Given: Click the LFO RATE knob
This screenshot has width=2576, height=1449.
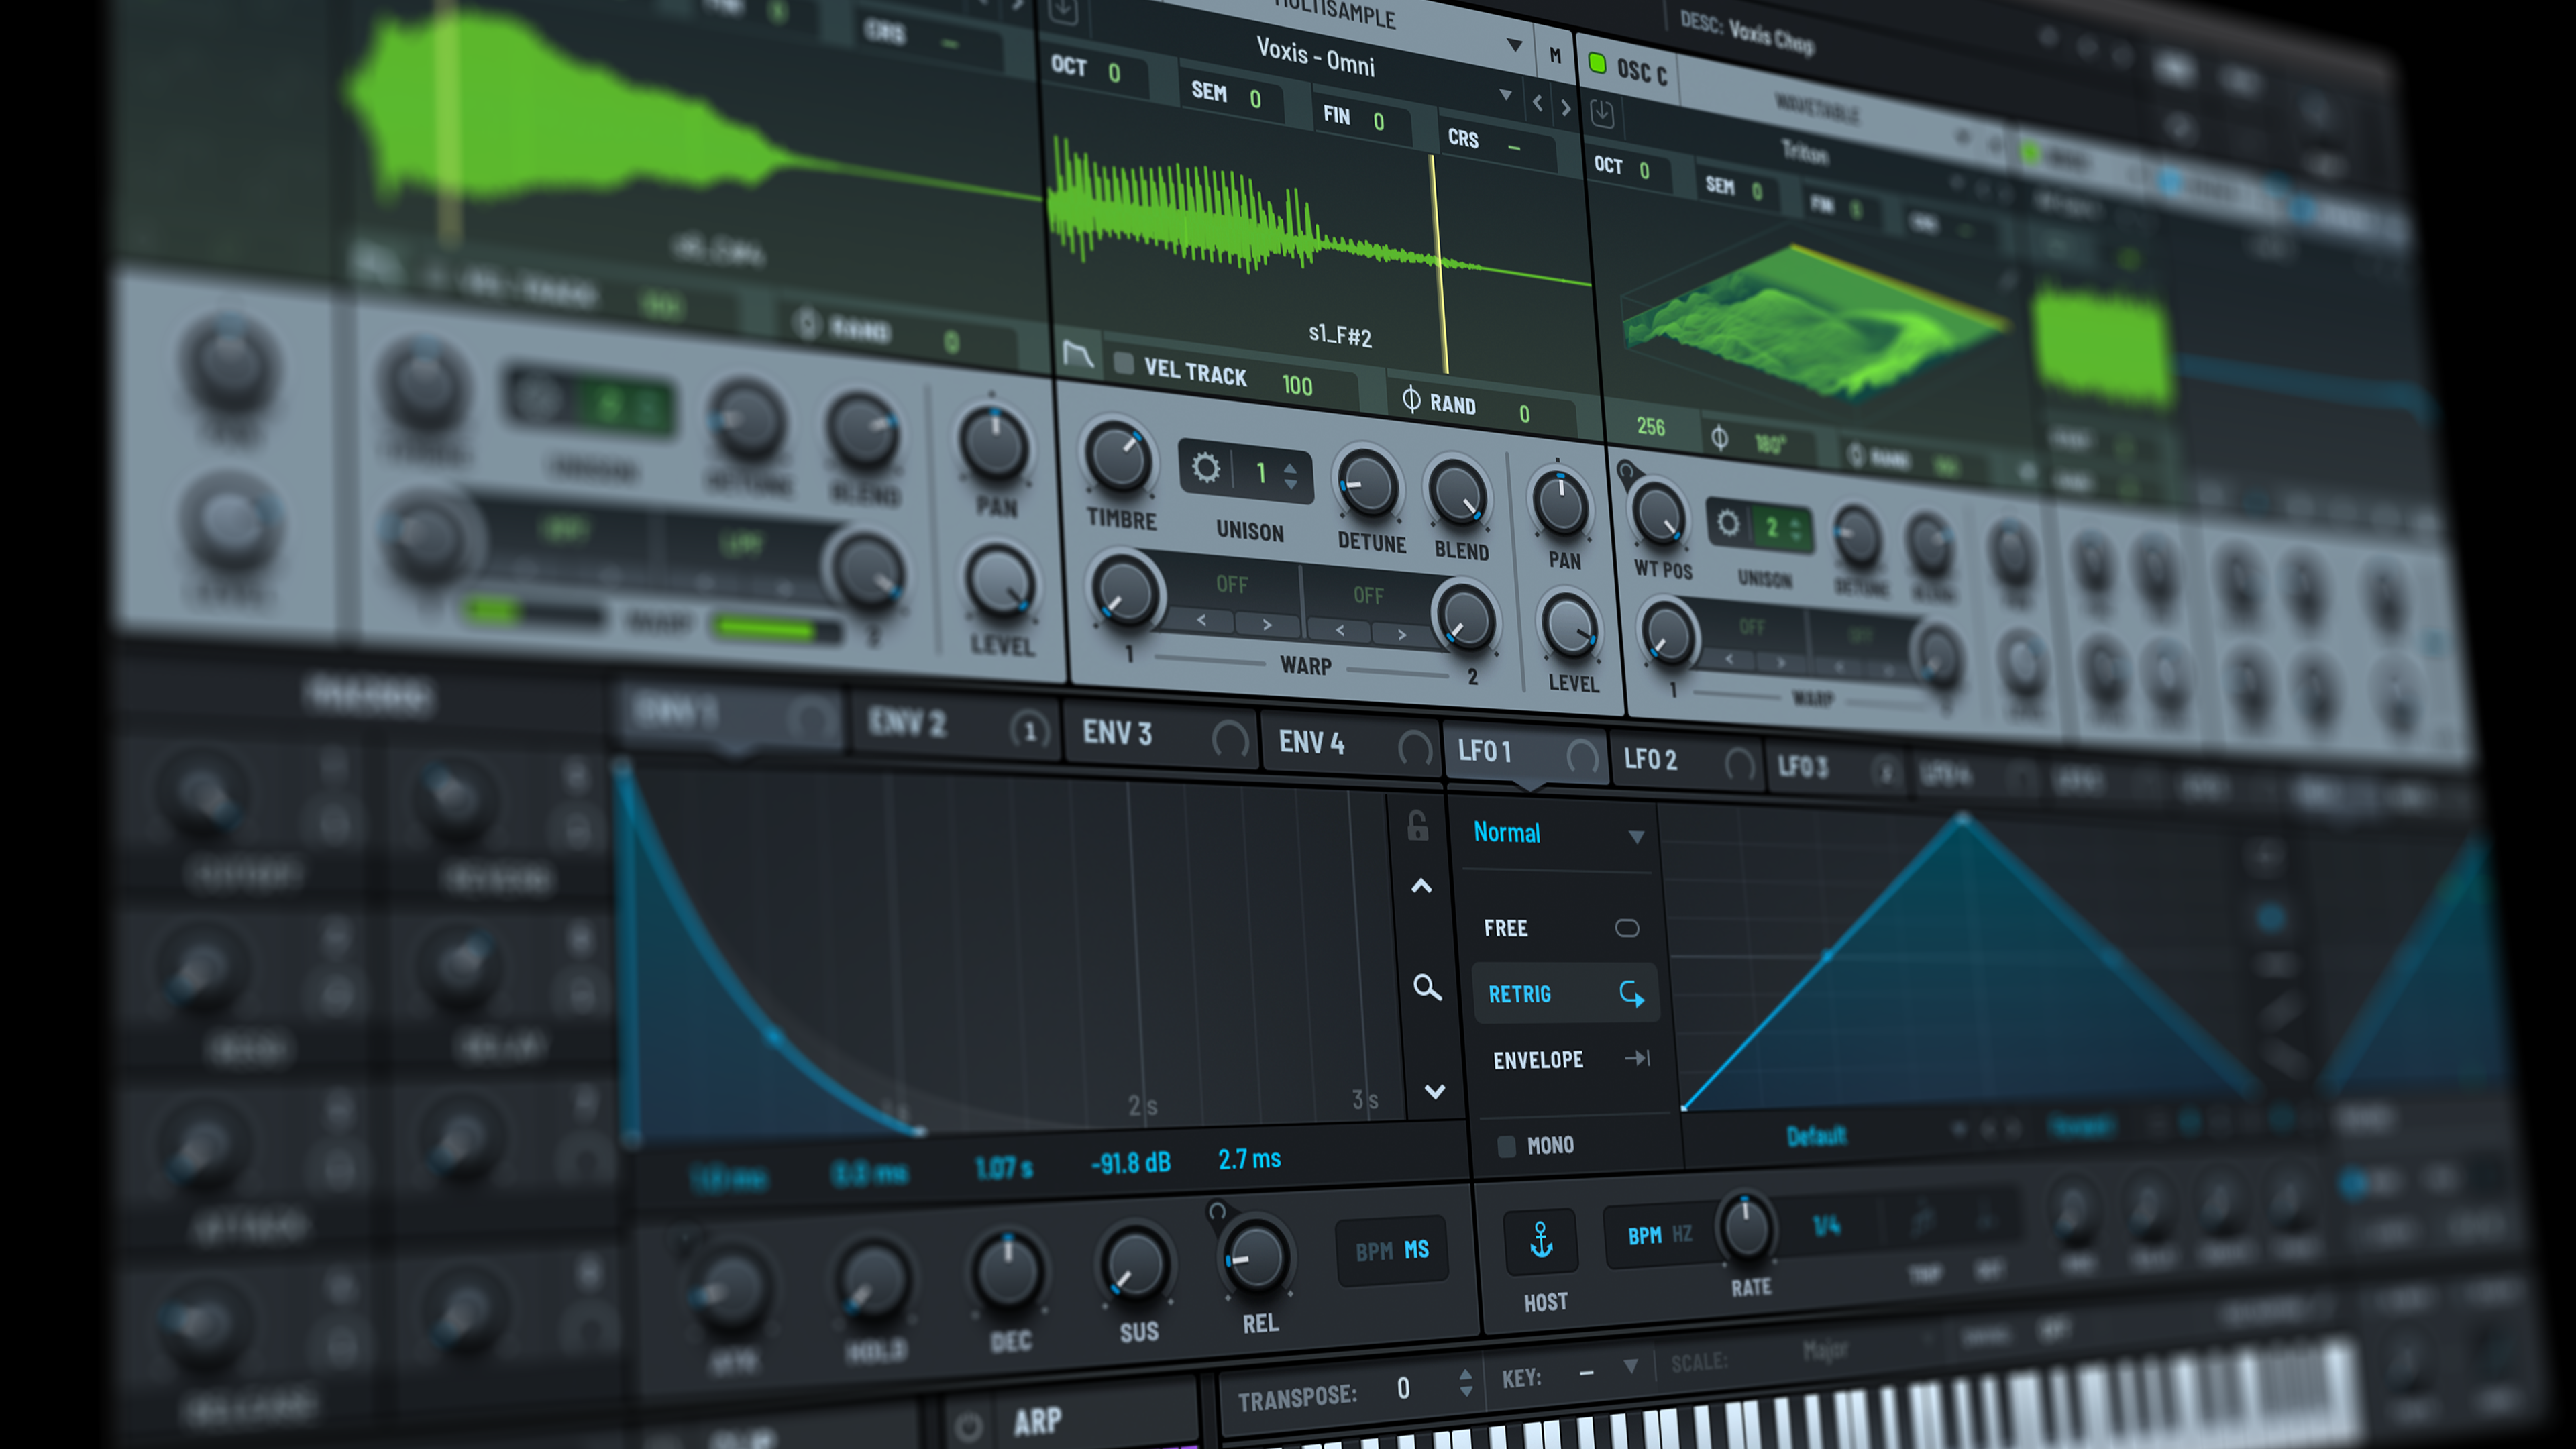Looking at the screenshot, I should (1746, 1229).
